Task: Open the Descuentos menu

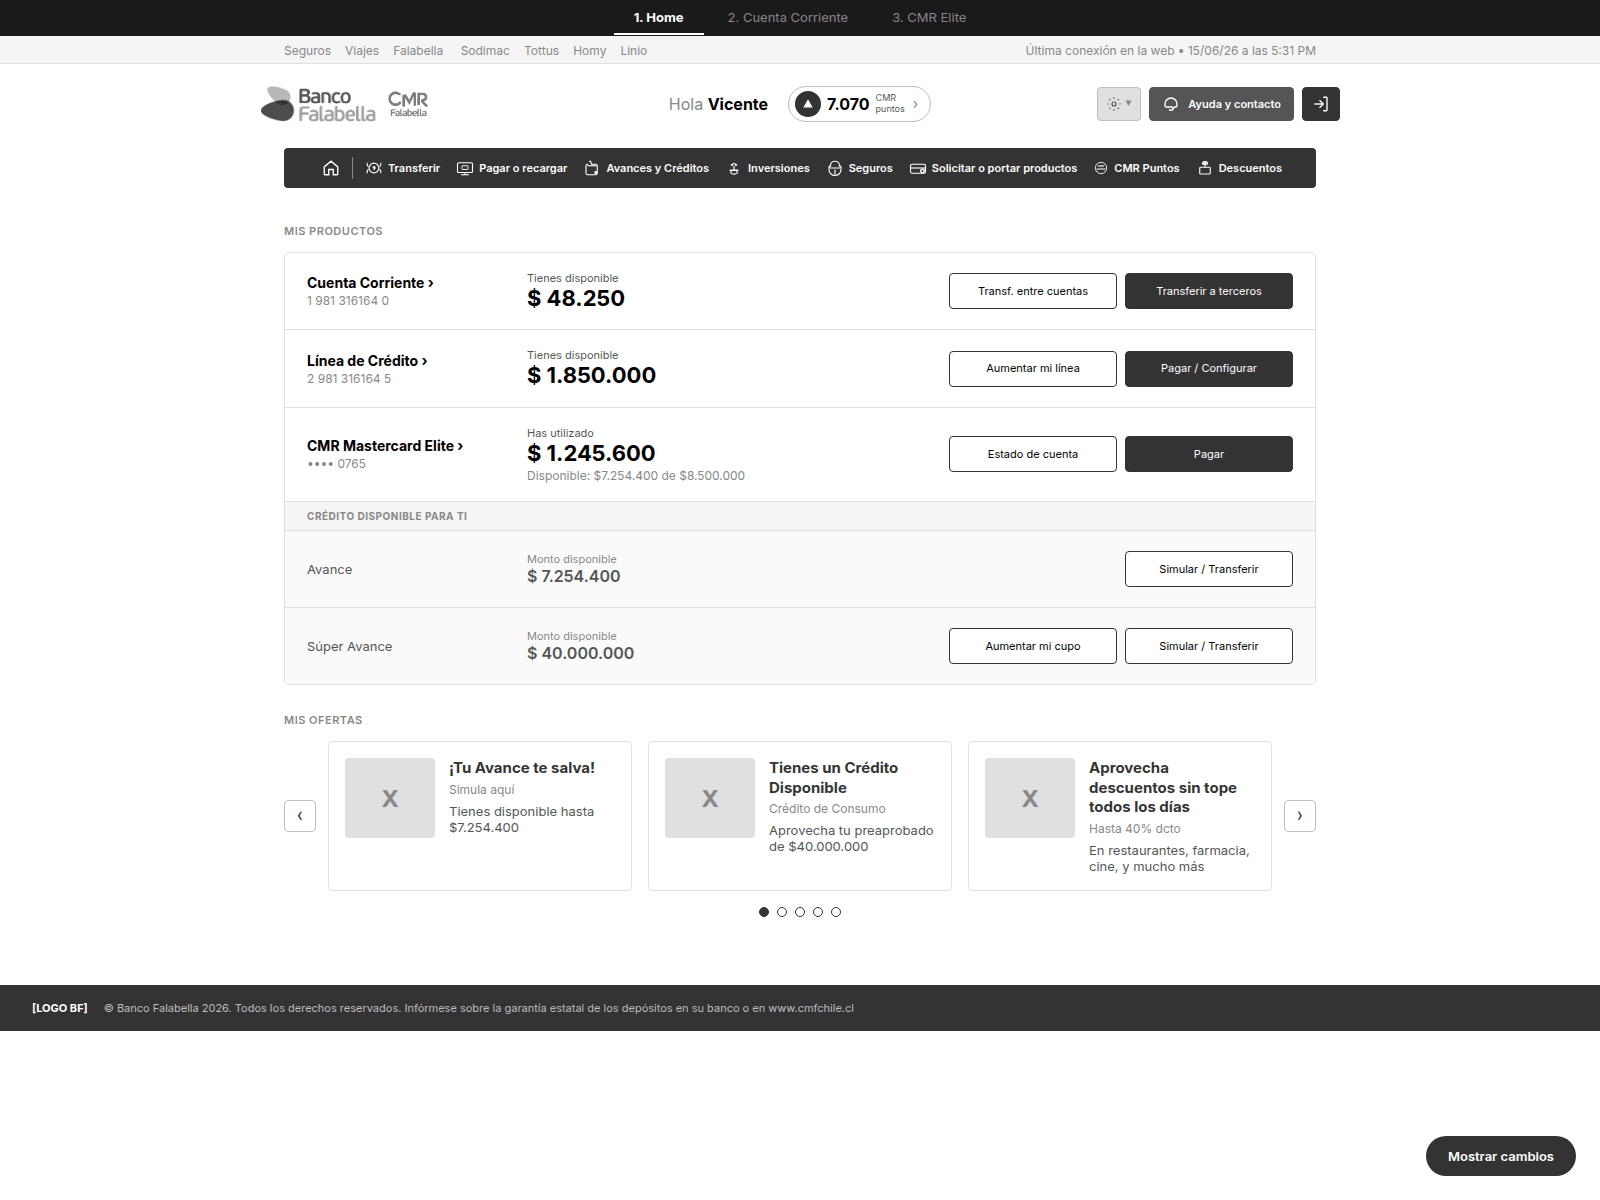Action: [1240, 168]
